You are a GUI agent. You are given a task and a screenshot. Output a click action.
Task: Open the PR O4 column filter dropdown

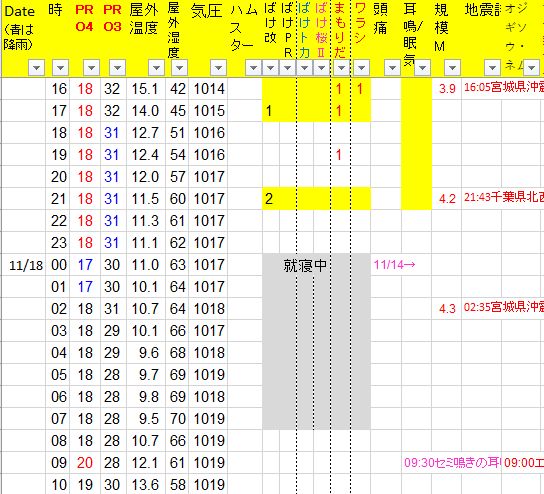click(91, 68)
